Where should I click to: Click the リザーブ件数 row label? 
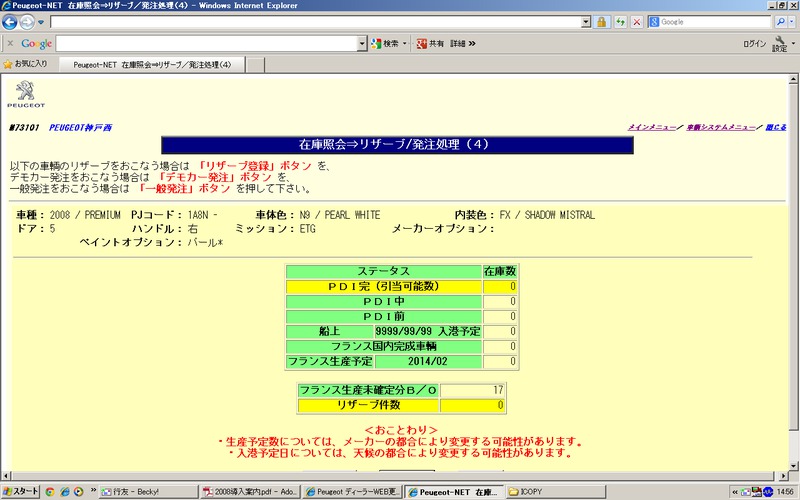368,406
